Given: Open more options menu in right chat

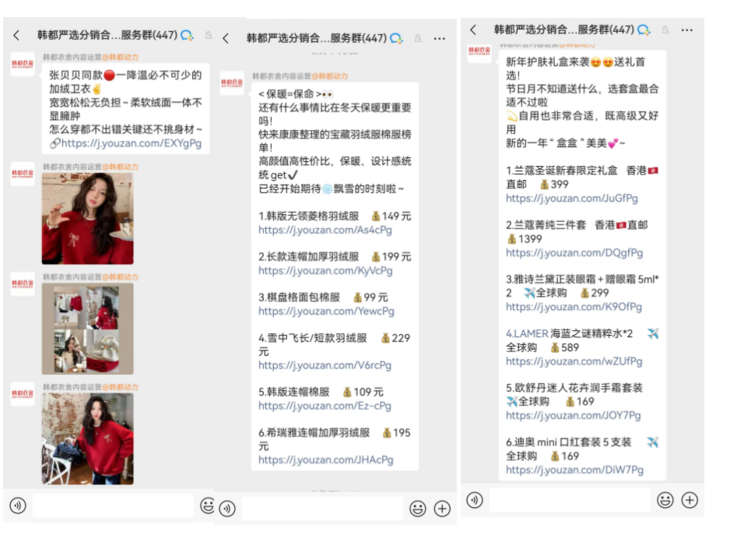Looking at the screenshot, I should coord(687,30).
